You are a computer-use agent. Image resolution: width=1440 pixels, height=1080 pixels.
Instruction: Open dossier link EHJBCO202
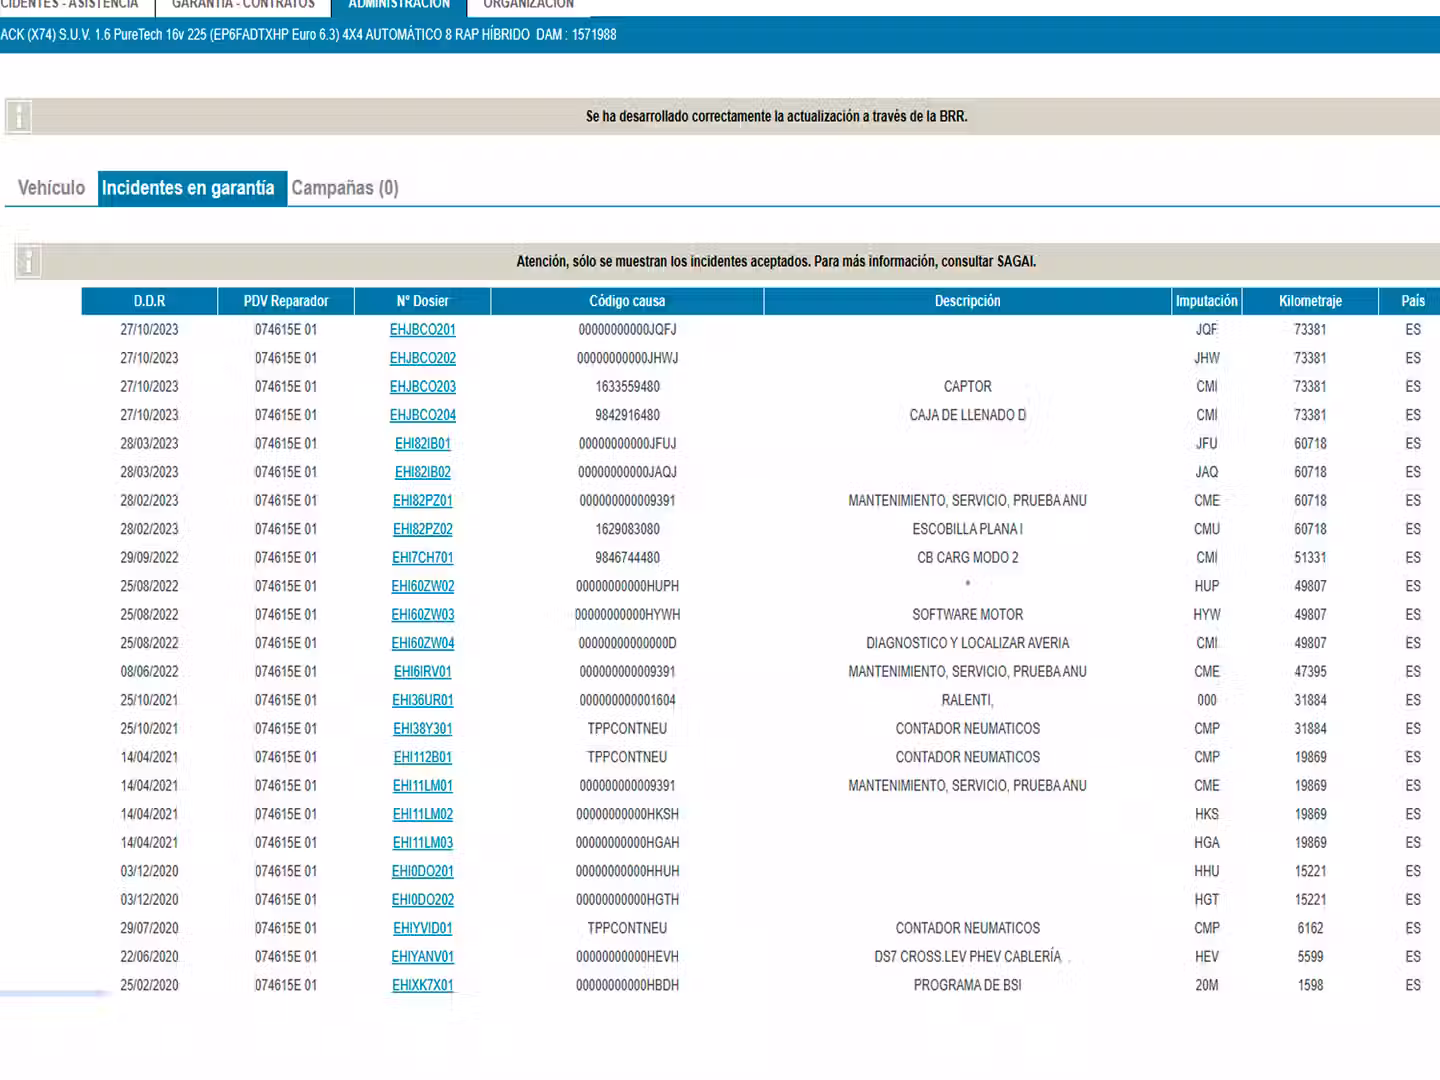[423, 358]
